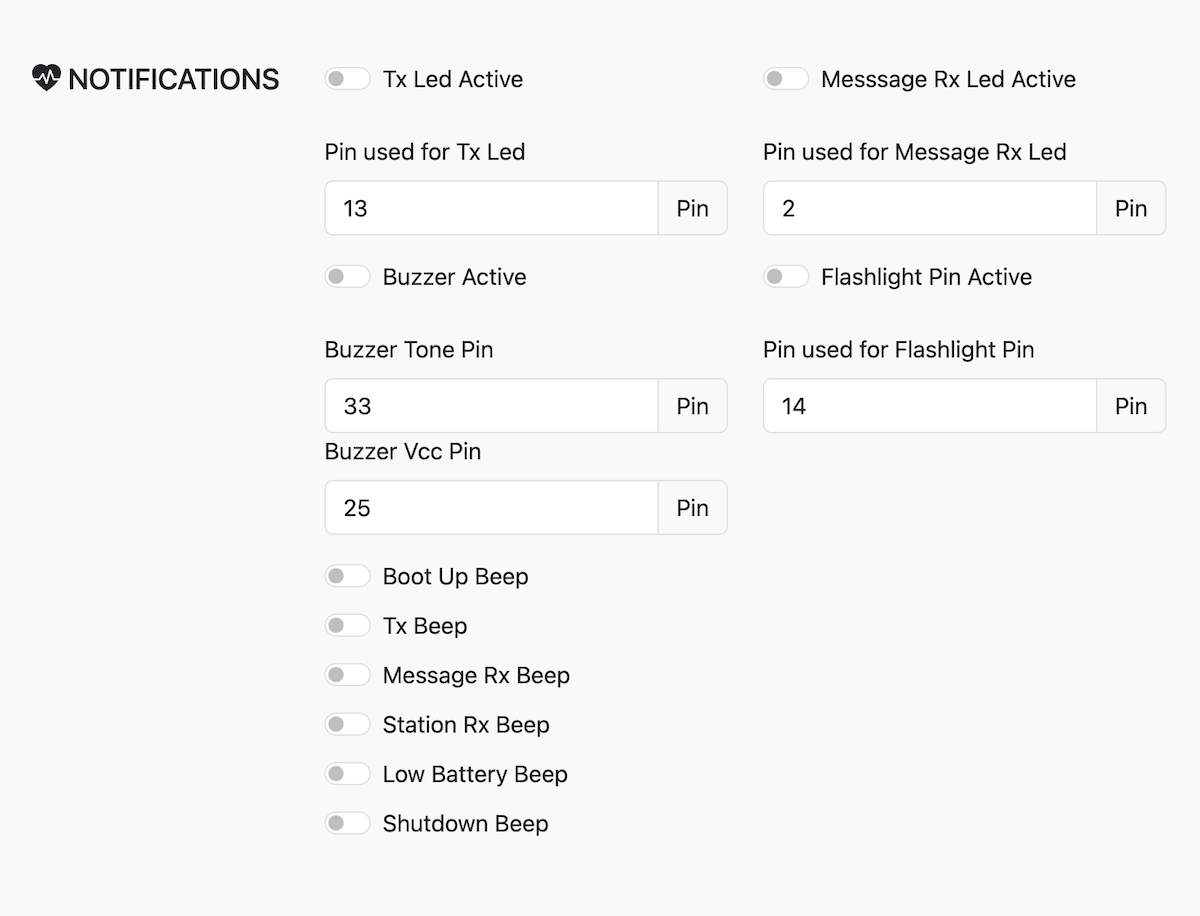
Task: Turn on Messsage Rx Led Active switch
Action: (785, 79)
